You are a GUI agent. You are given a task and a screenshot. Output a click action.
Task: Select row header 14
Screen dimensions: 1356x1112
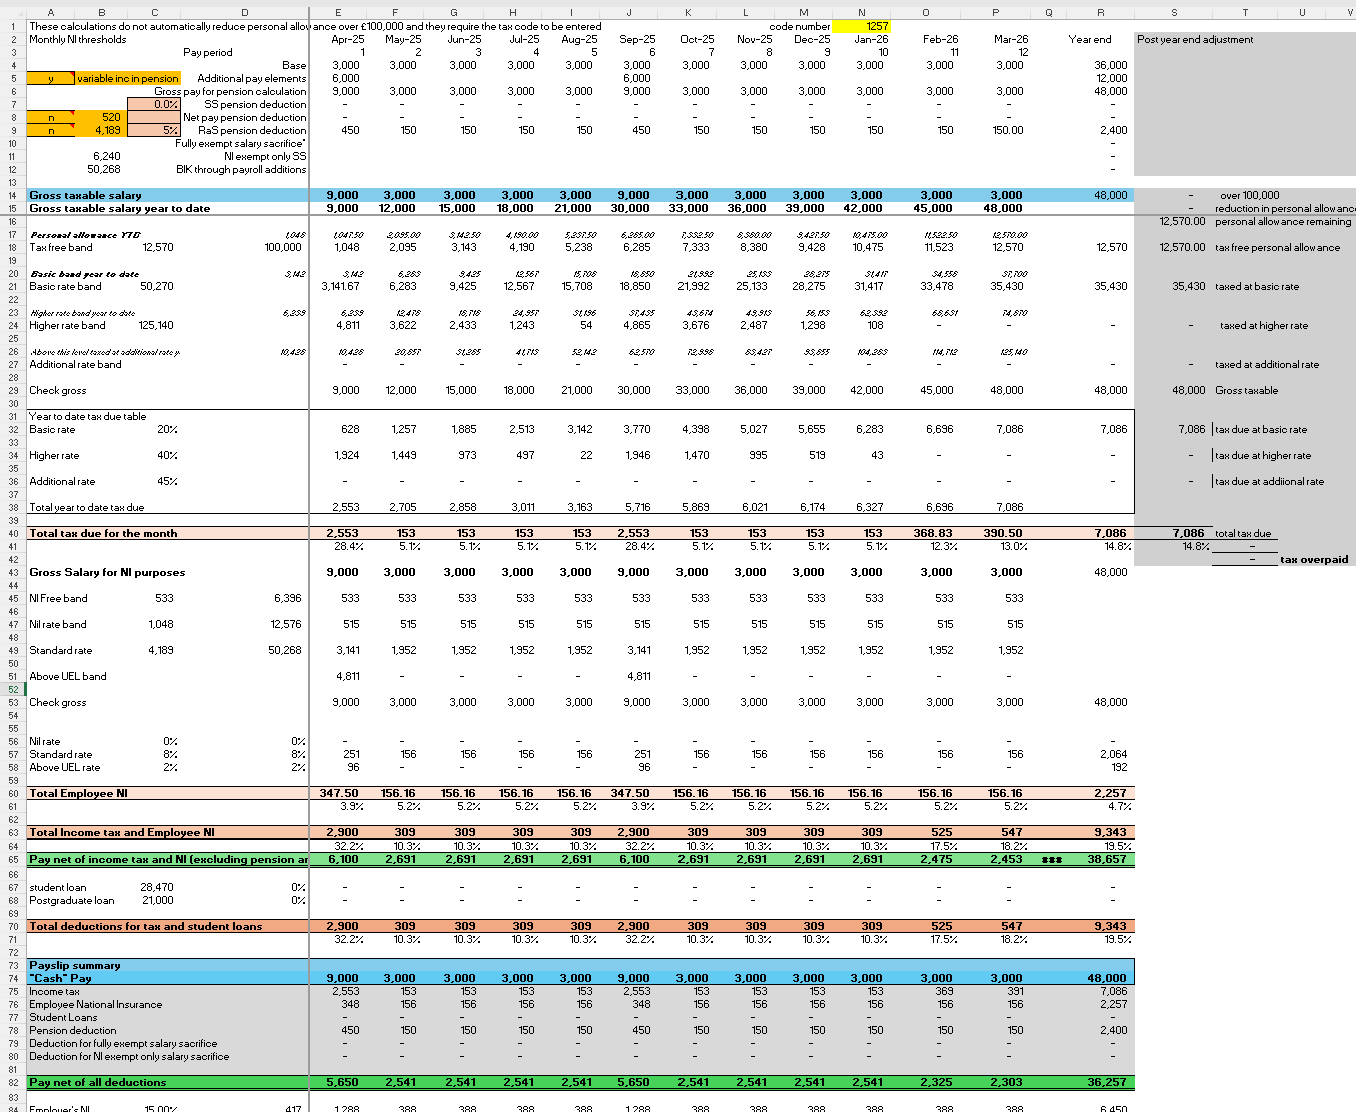(13, 195)
